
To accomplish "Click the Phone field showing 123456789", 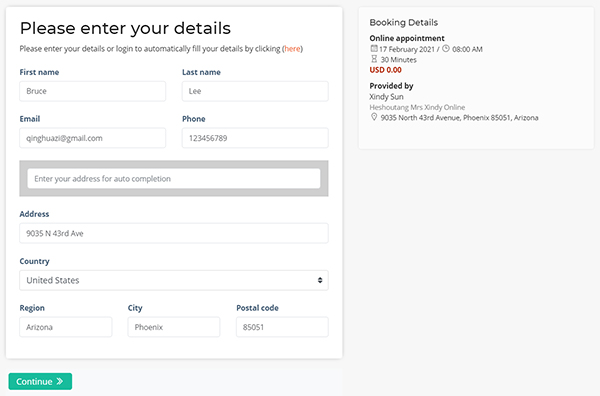I will point(255,138).
